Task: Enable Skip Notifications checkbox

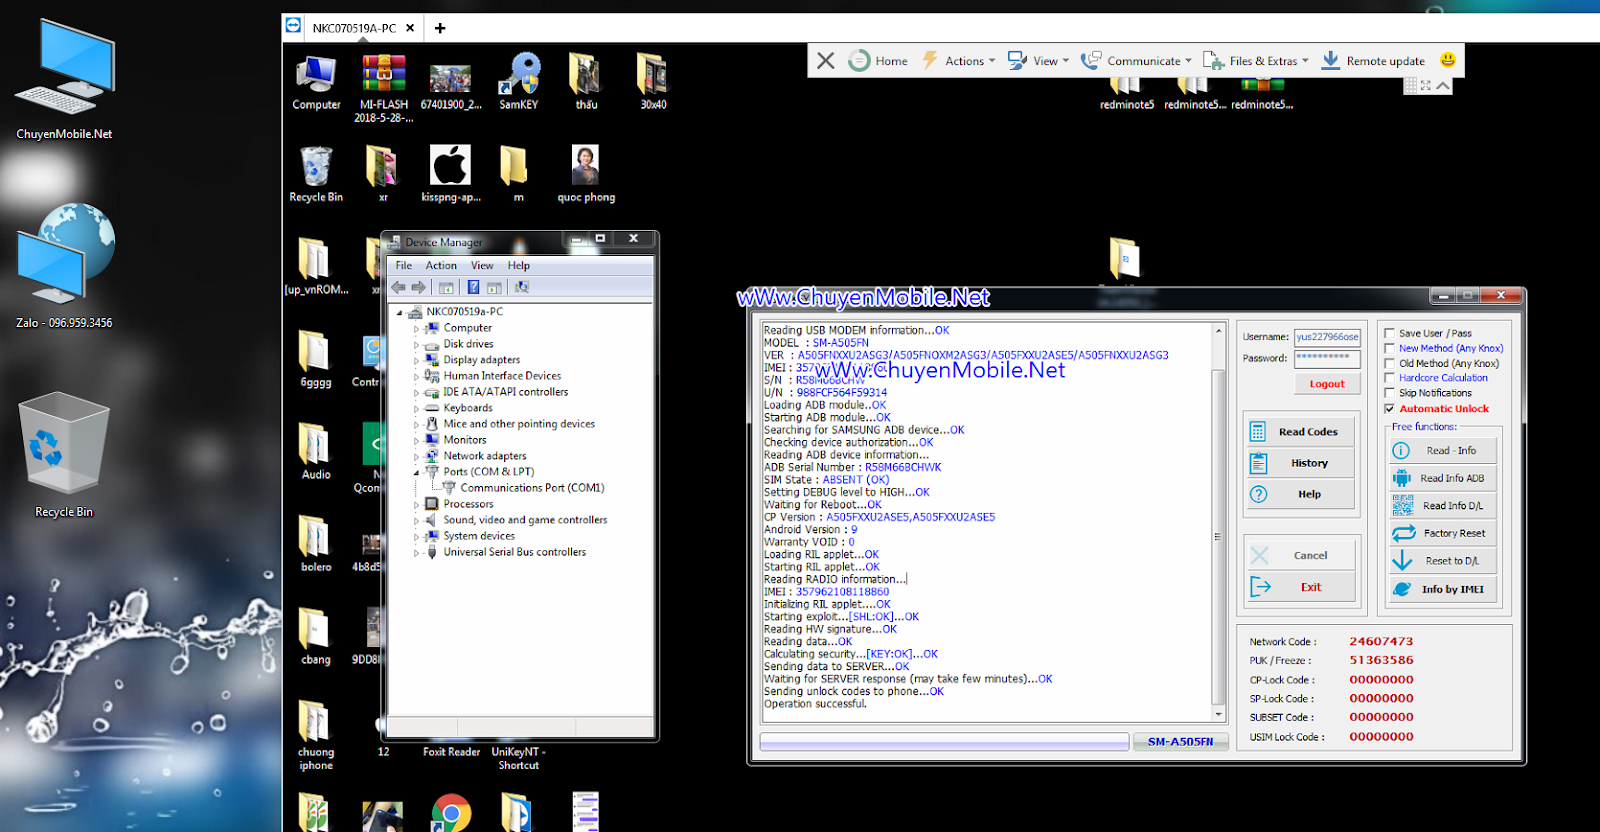Action: [x=1389, y=393]
